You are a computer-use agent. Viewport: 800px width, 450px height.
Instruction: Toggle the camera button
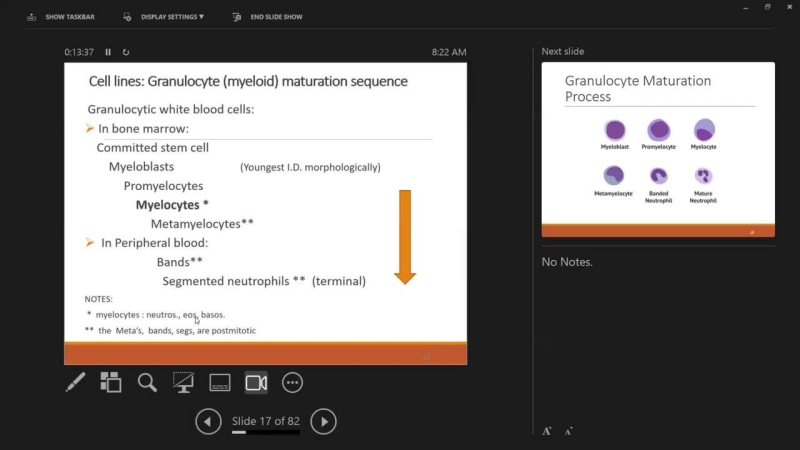pos(256,382)
